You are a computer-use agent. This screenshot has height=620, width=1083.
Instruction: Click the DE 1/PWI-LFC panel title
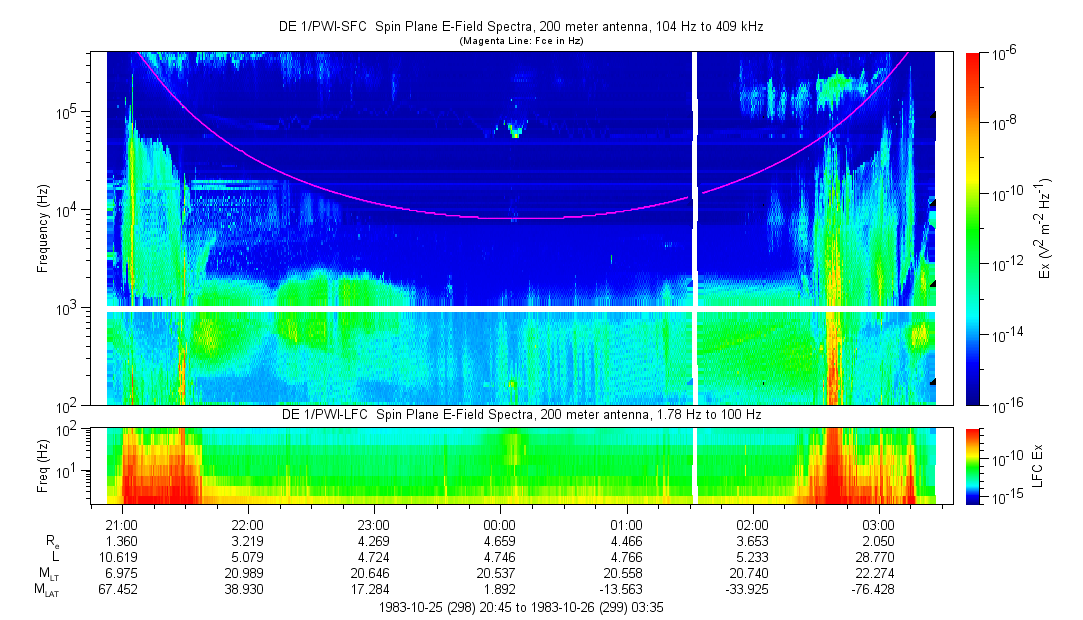click(520, 414)
